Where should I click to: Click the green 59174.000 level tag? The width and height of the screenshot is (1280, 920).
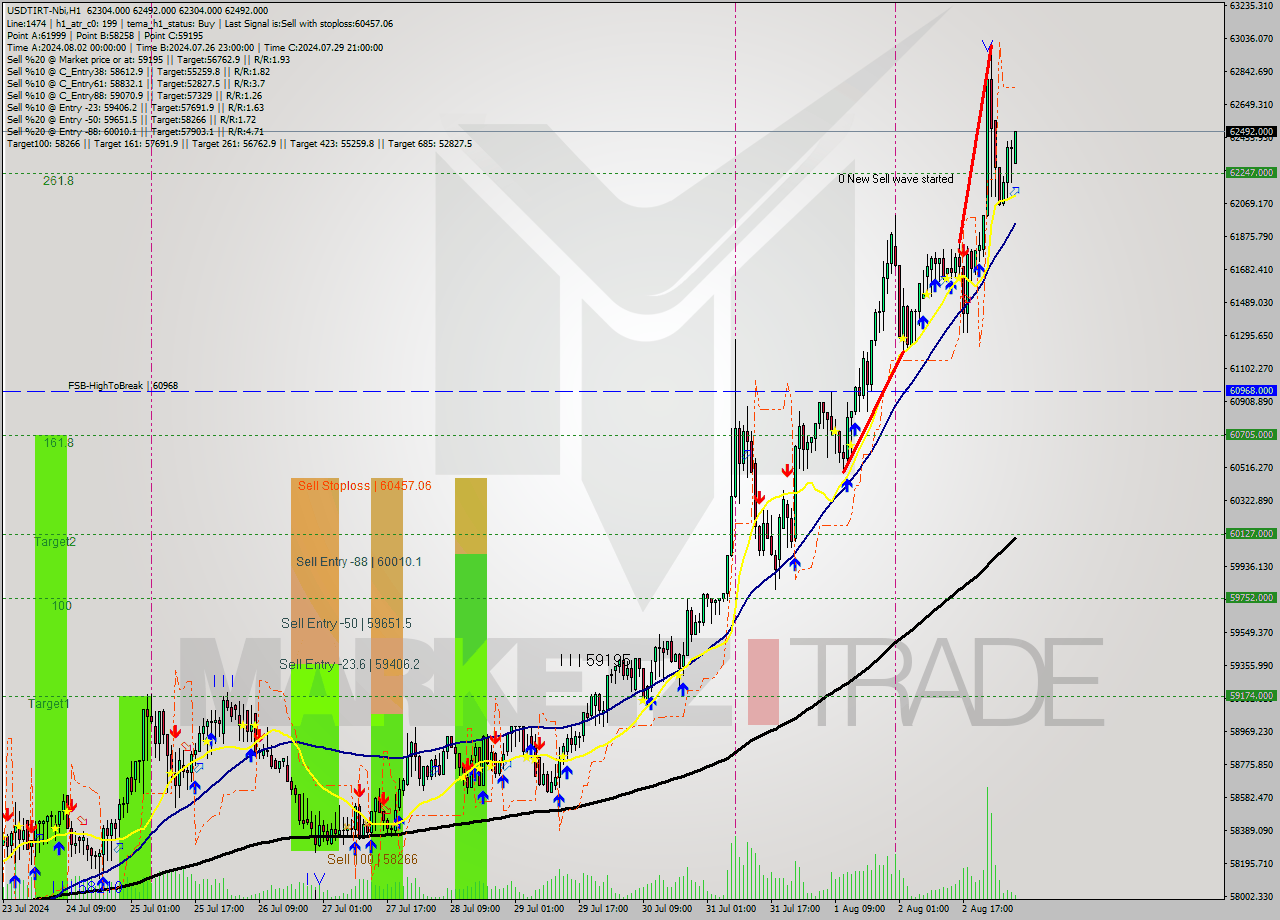(1251, 695)
